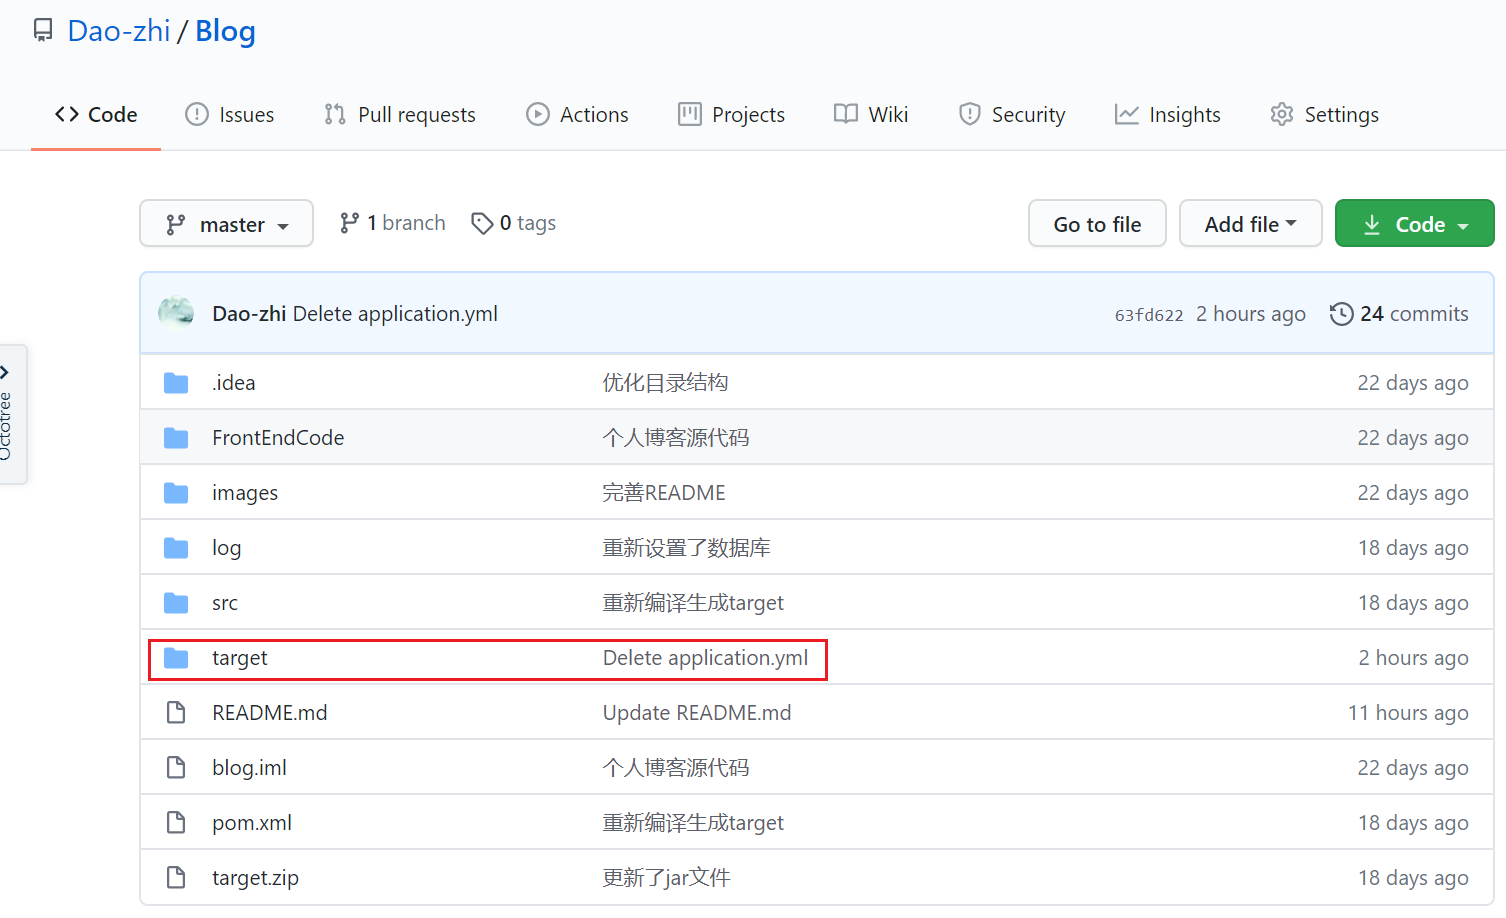Click the Go to file button
This screenshot has width=1506, height=918.
click(x=1097, y=224)
